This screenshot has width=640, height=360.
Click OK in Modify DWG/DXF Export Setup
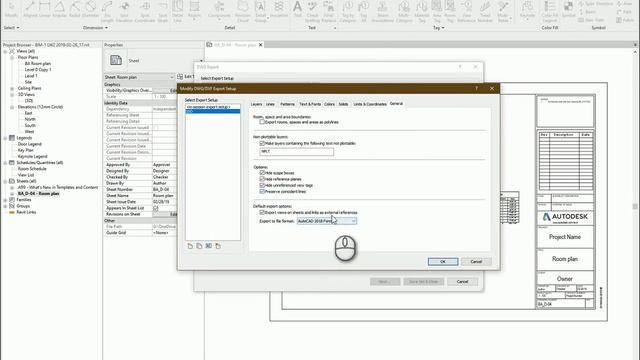pos(443,262)
